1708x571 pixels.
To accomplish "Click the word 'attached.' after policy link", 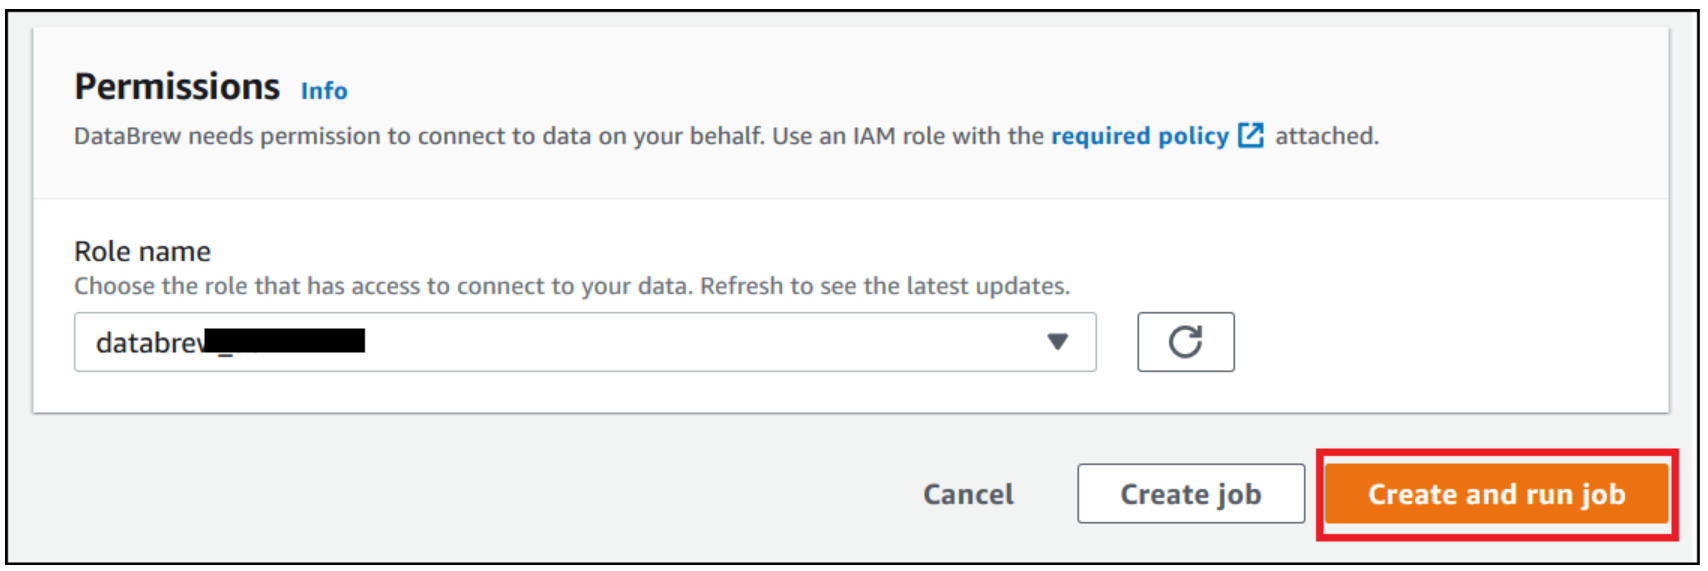I will click(x=1326, y=136).
